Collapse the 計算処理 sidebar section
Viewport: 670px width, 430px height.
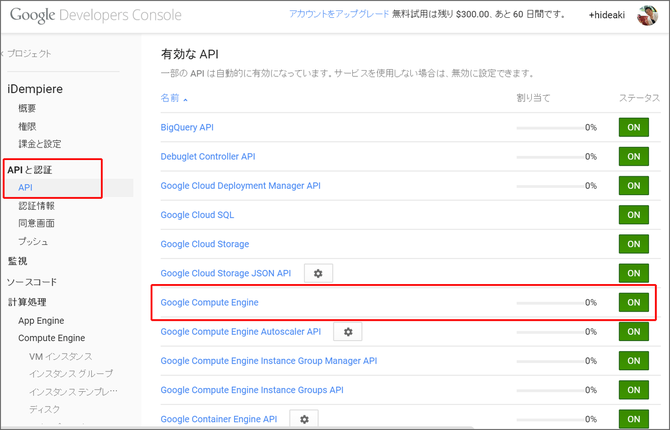[x=27, y=302]
